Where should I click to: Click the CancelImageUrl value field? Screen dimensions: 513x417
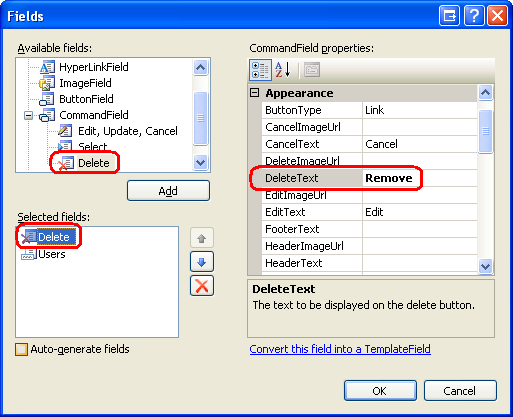419,127
